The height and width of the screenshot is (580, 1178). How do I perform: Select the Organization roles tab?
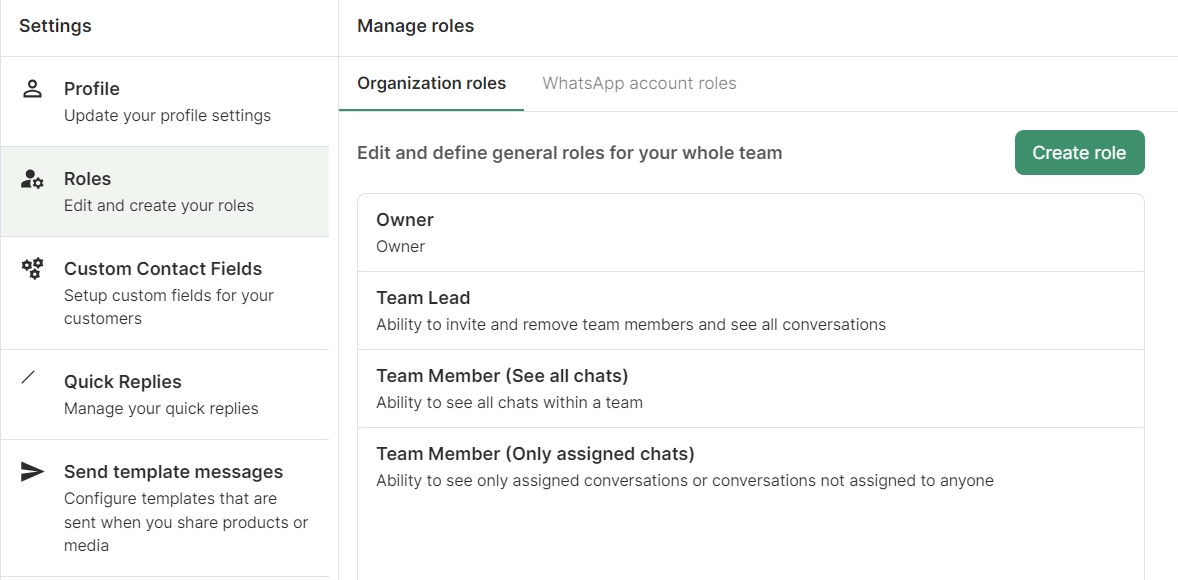pos(431,84)
